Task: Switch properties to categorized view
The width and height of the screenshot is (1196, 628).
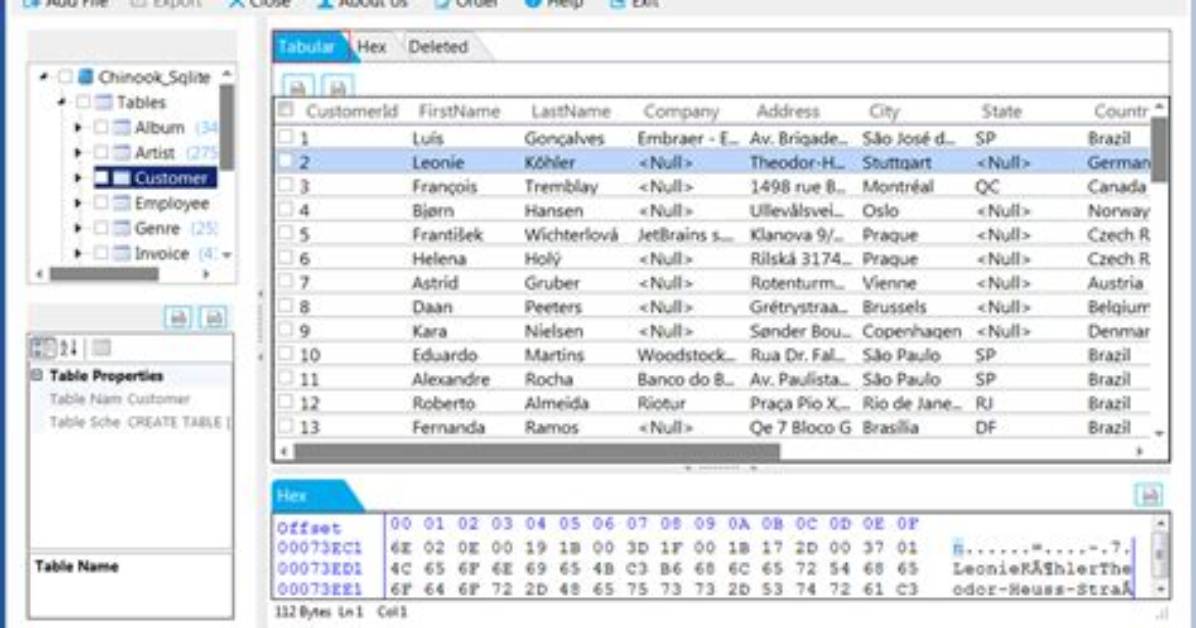Action: pyautogui.click(x=41, y=349)
